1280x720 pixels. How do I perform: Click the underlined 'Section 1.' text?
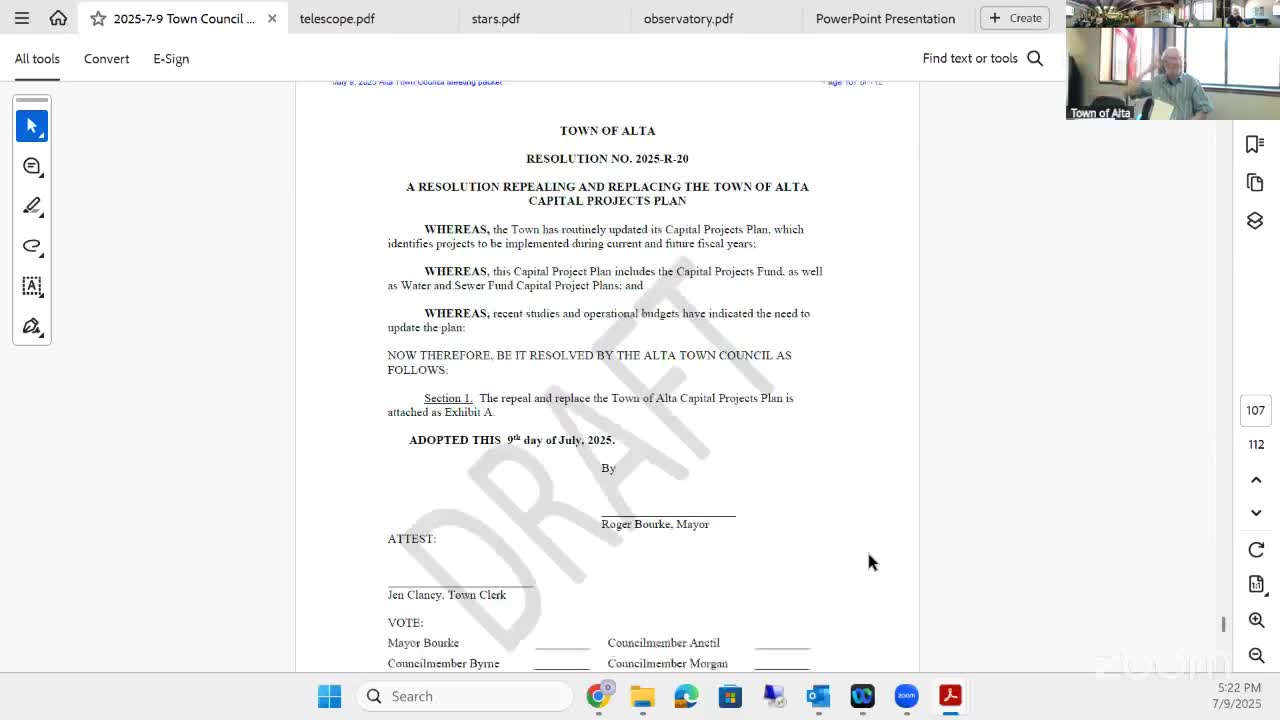tap(448, 398)
